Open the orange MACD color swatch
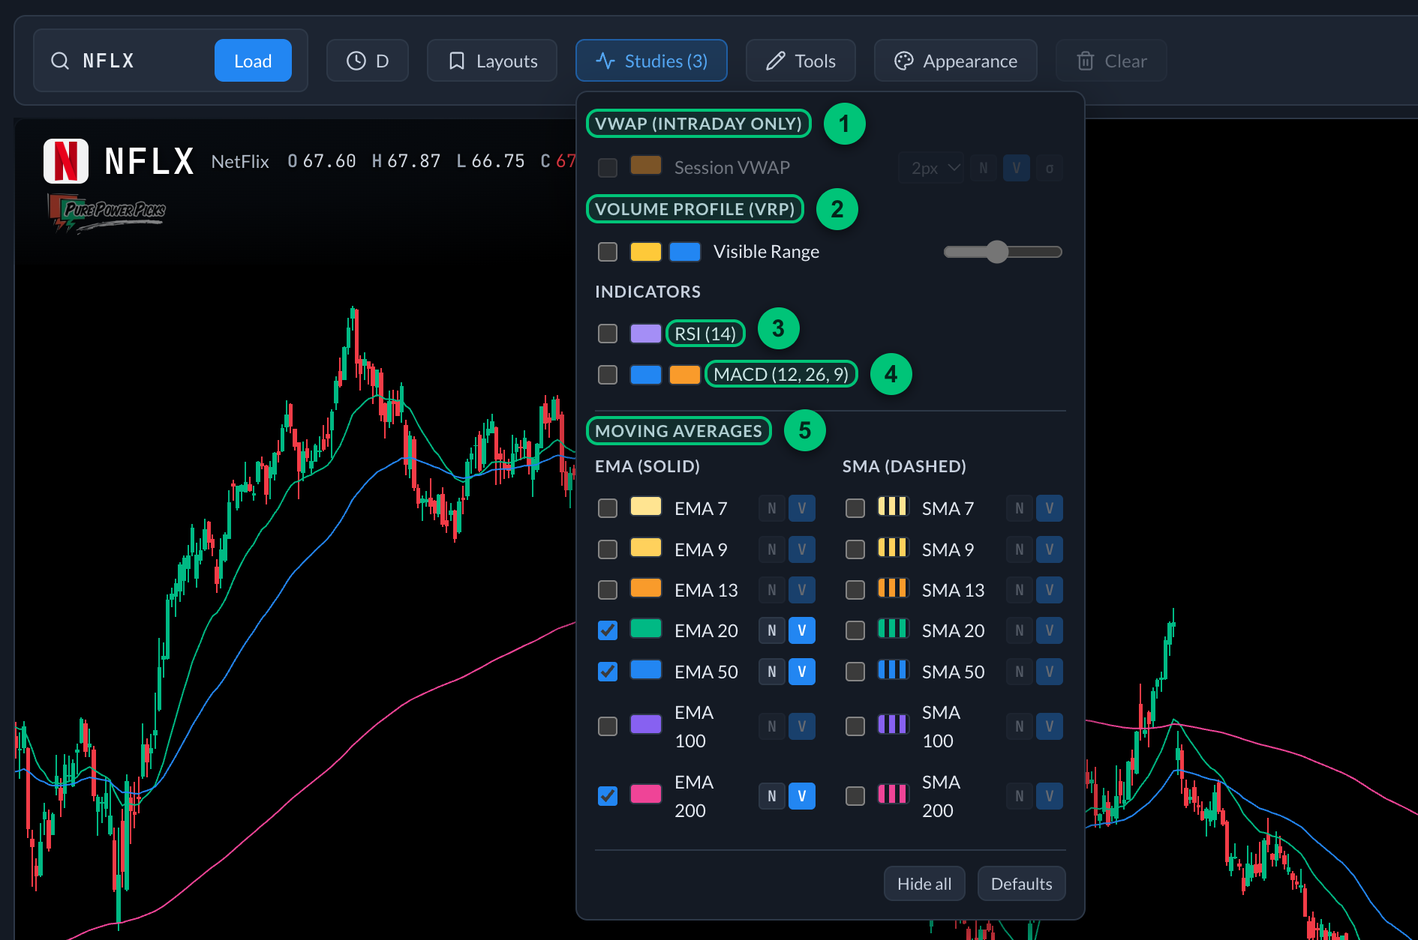The image size is (1418, 940). pos(685,374)
